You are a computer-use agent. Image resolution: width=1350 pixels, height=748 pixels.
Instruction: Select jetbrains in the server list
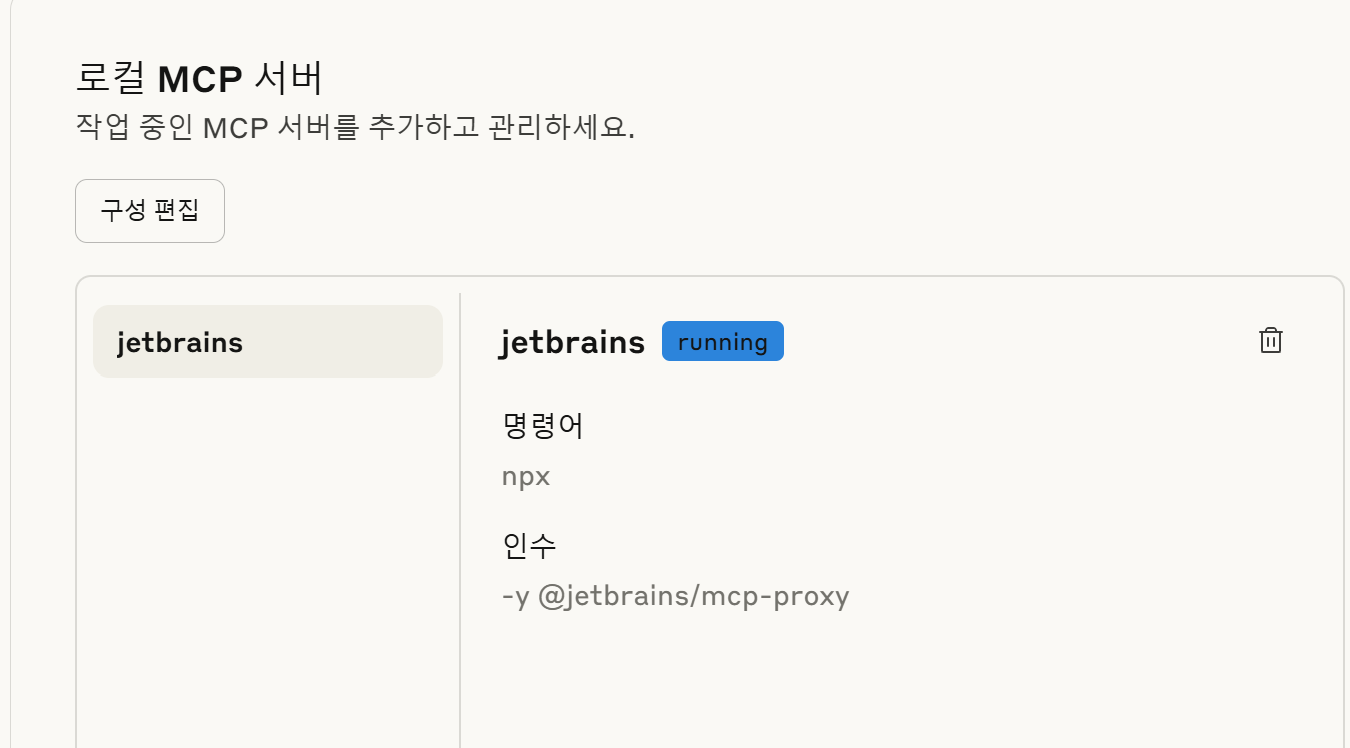point(268,342)
